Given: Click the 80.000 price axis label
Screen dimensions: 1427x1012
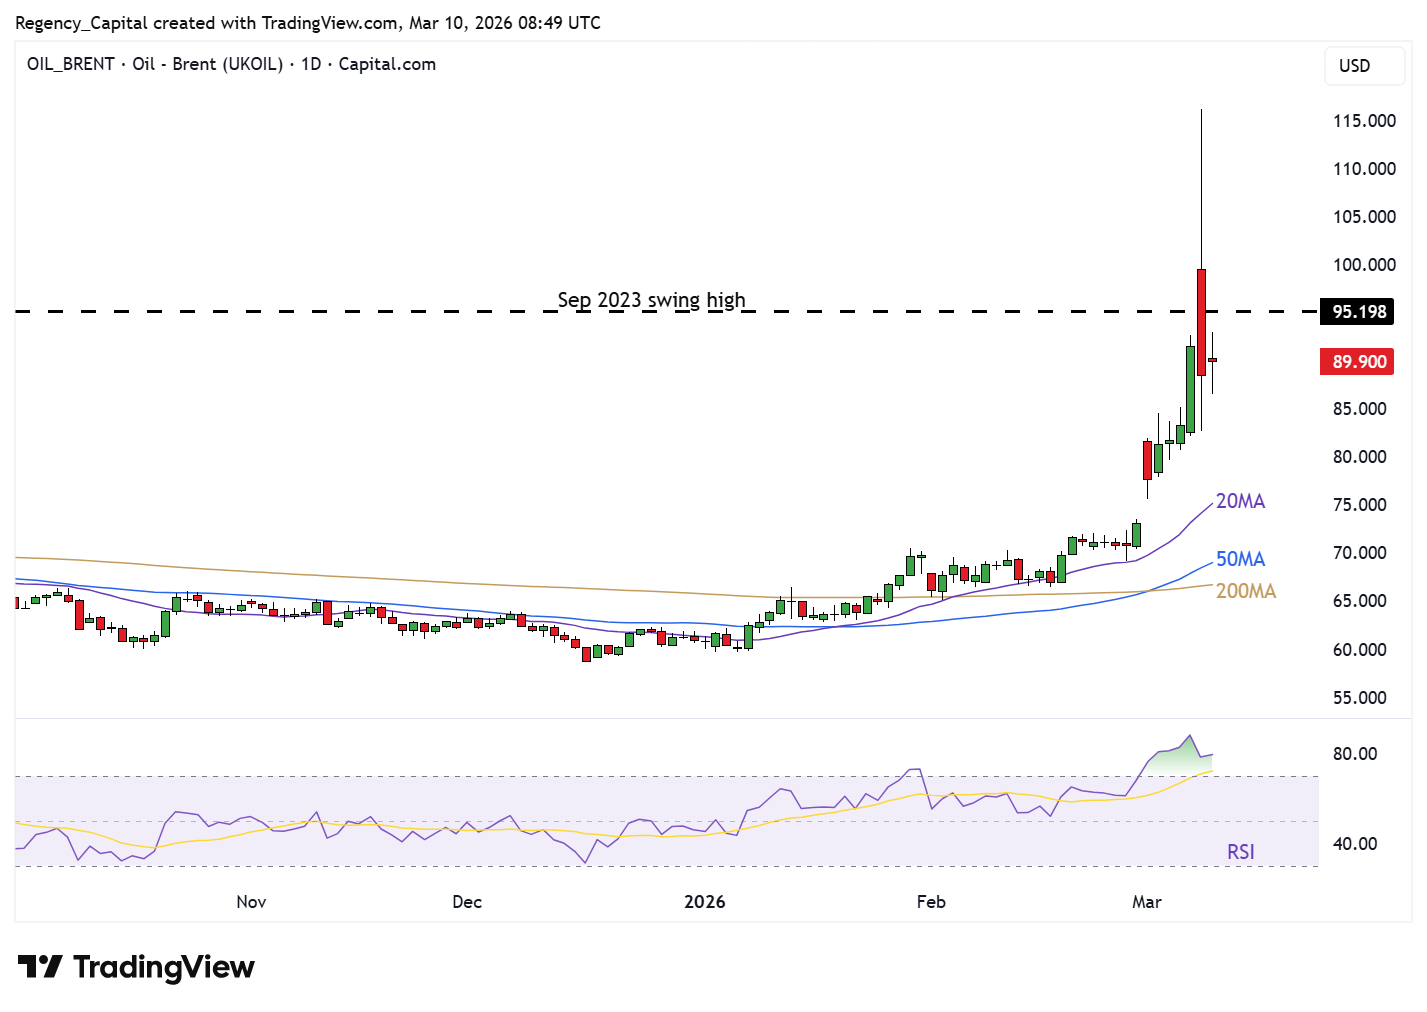Looking at the screenshot, I should (x=1360, y=457).
